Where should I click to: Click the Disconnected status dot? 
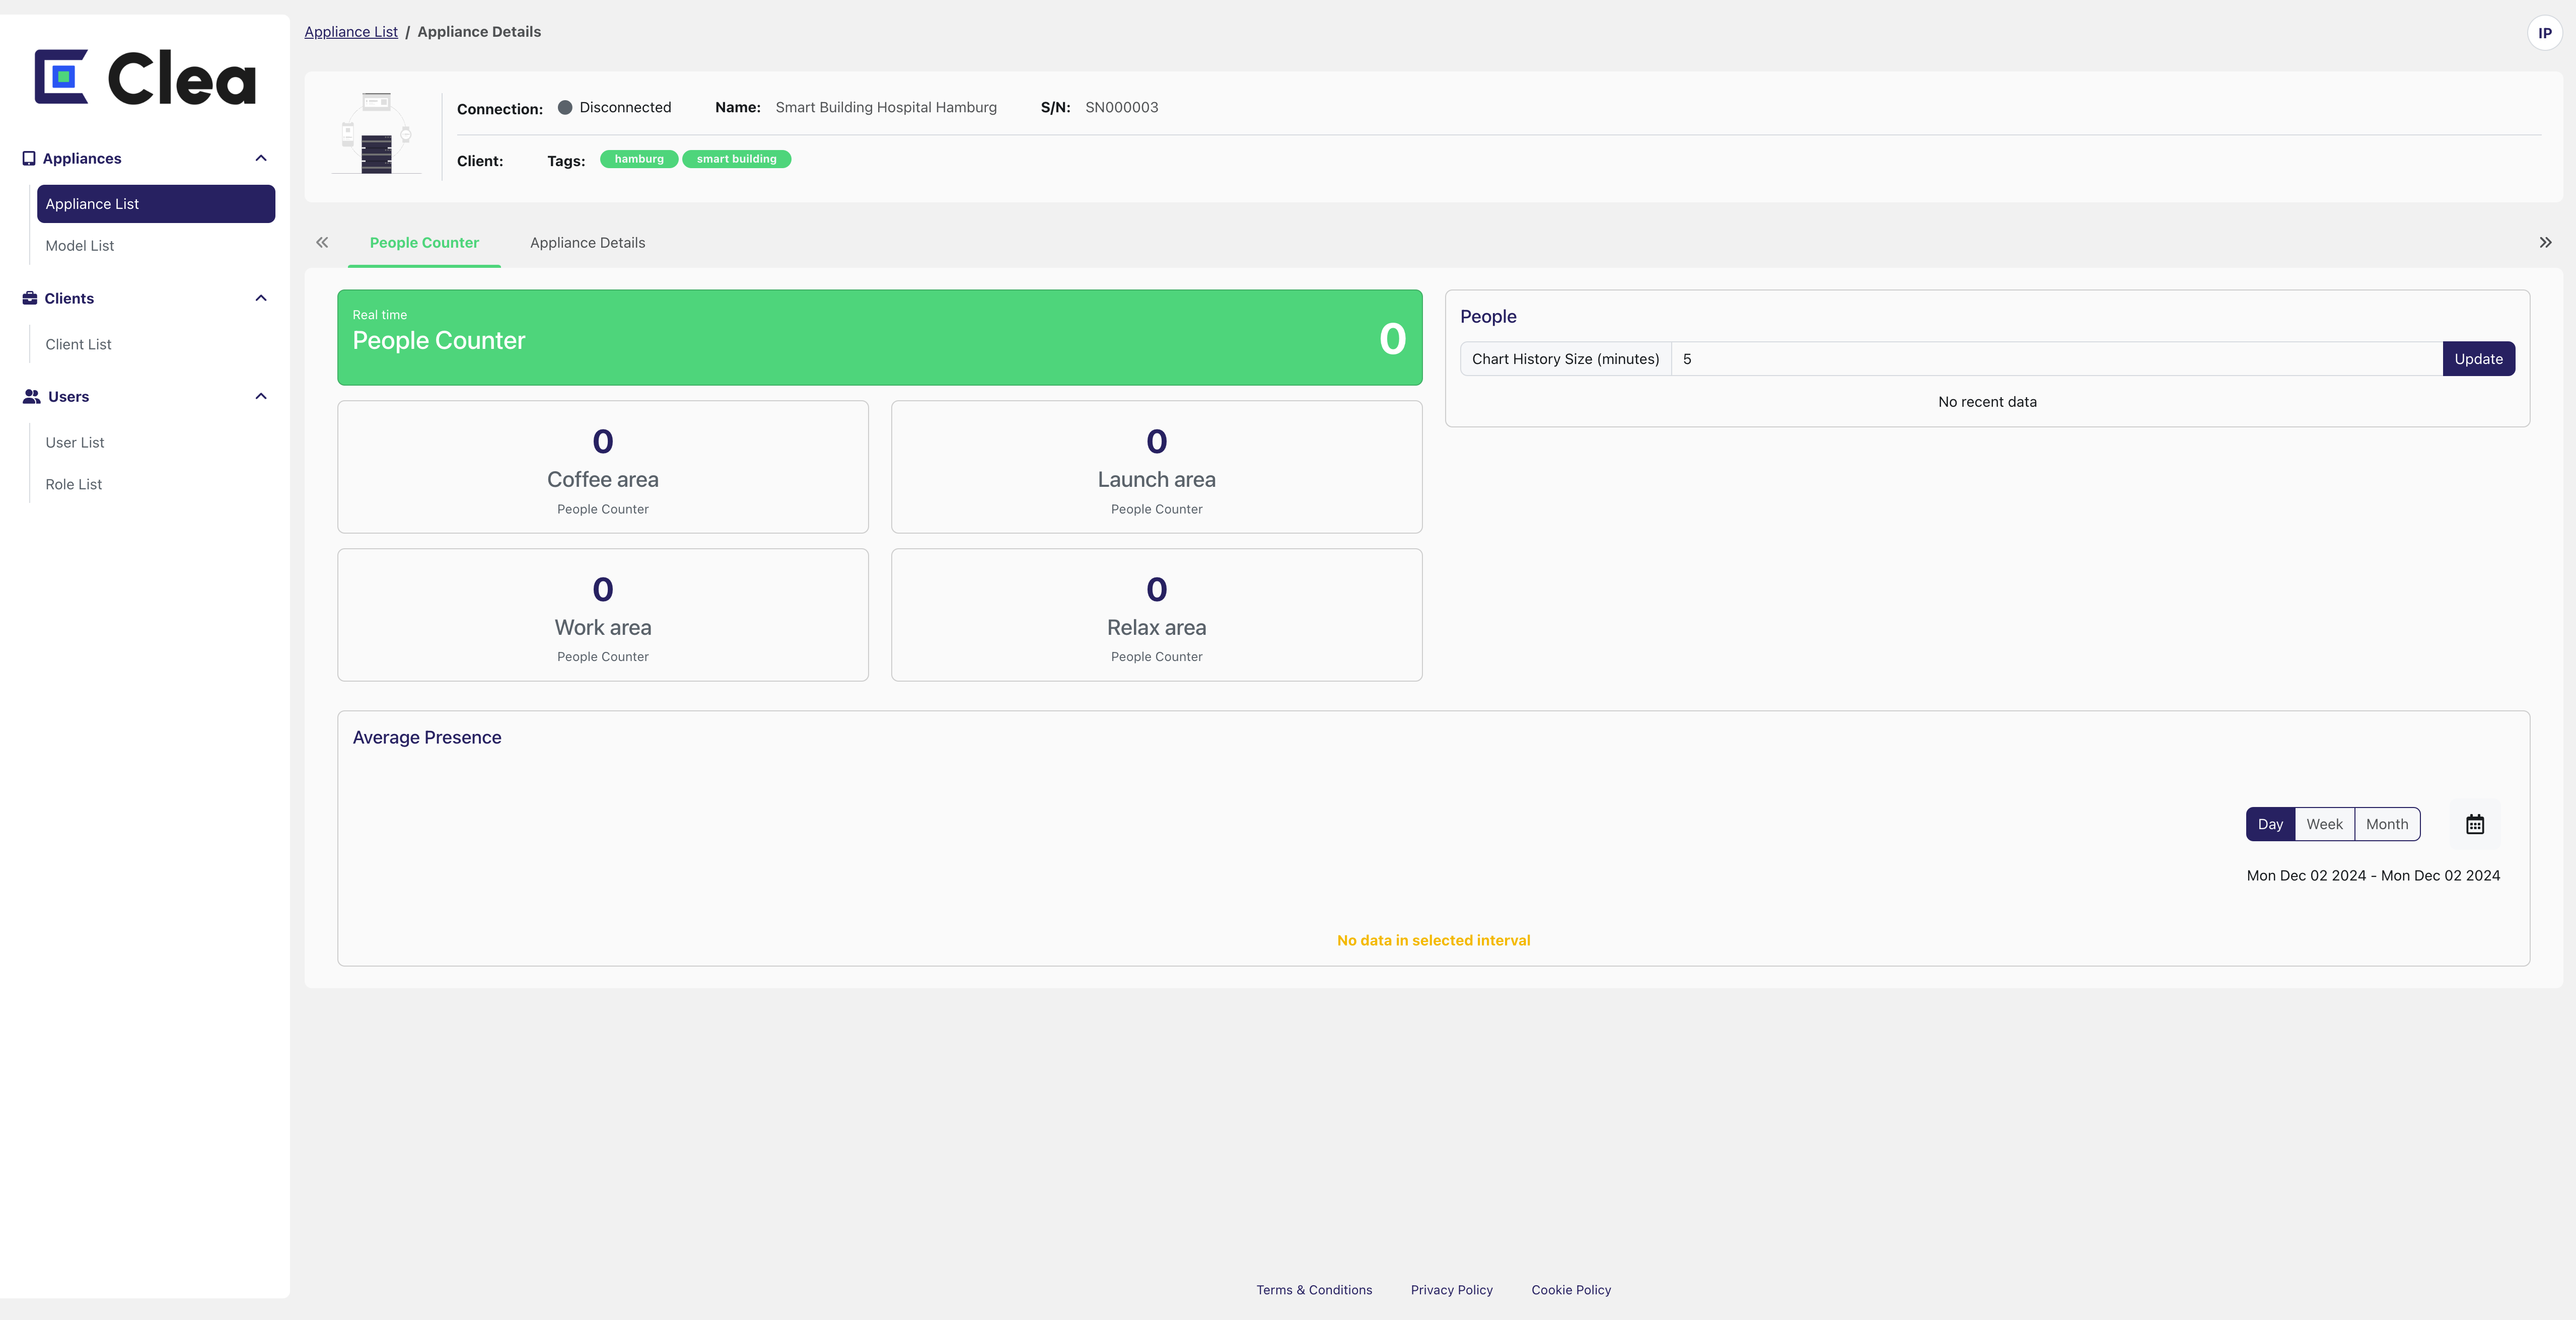coord(565,107)
